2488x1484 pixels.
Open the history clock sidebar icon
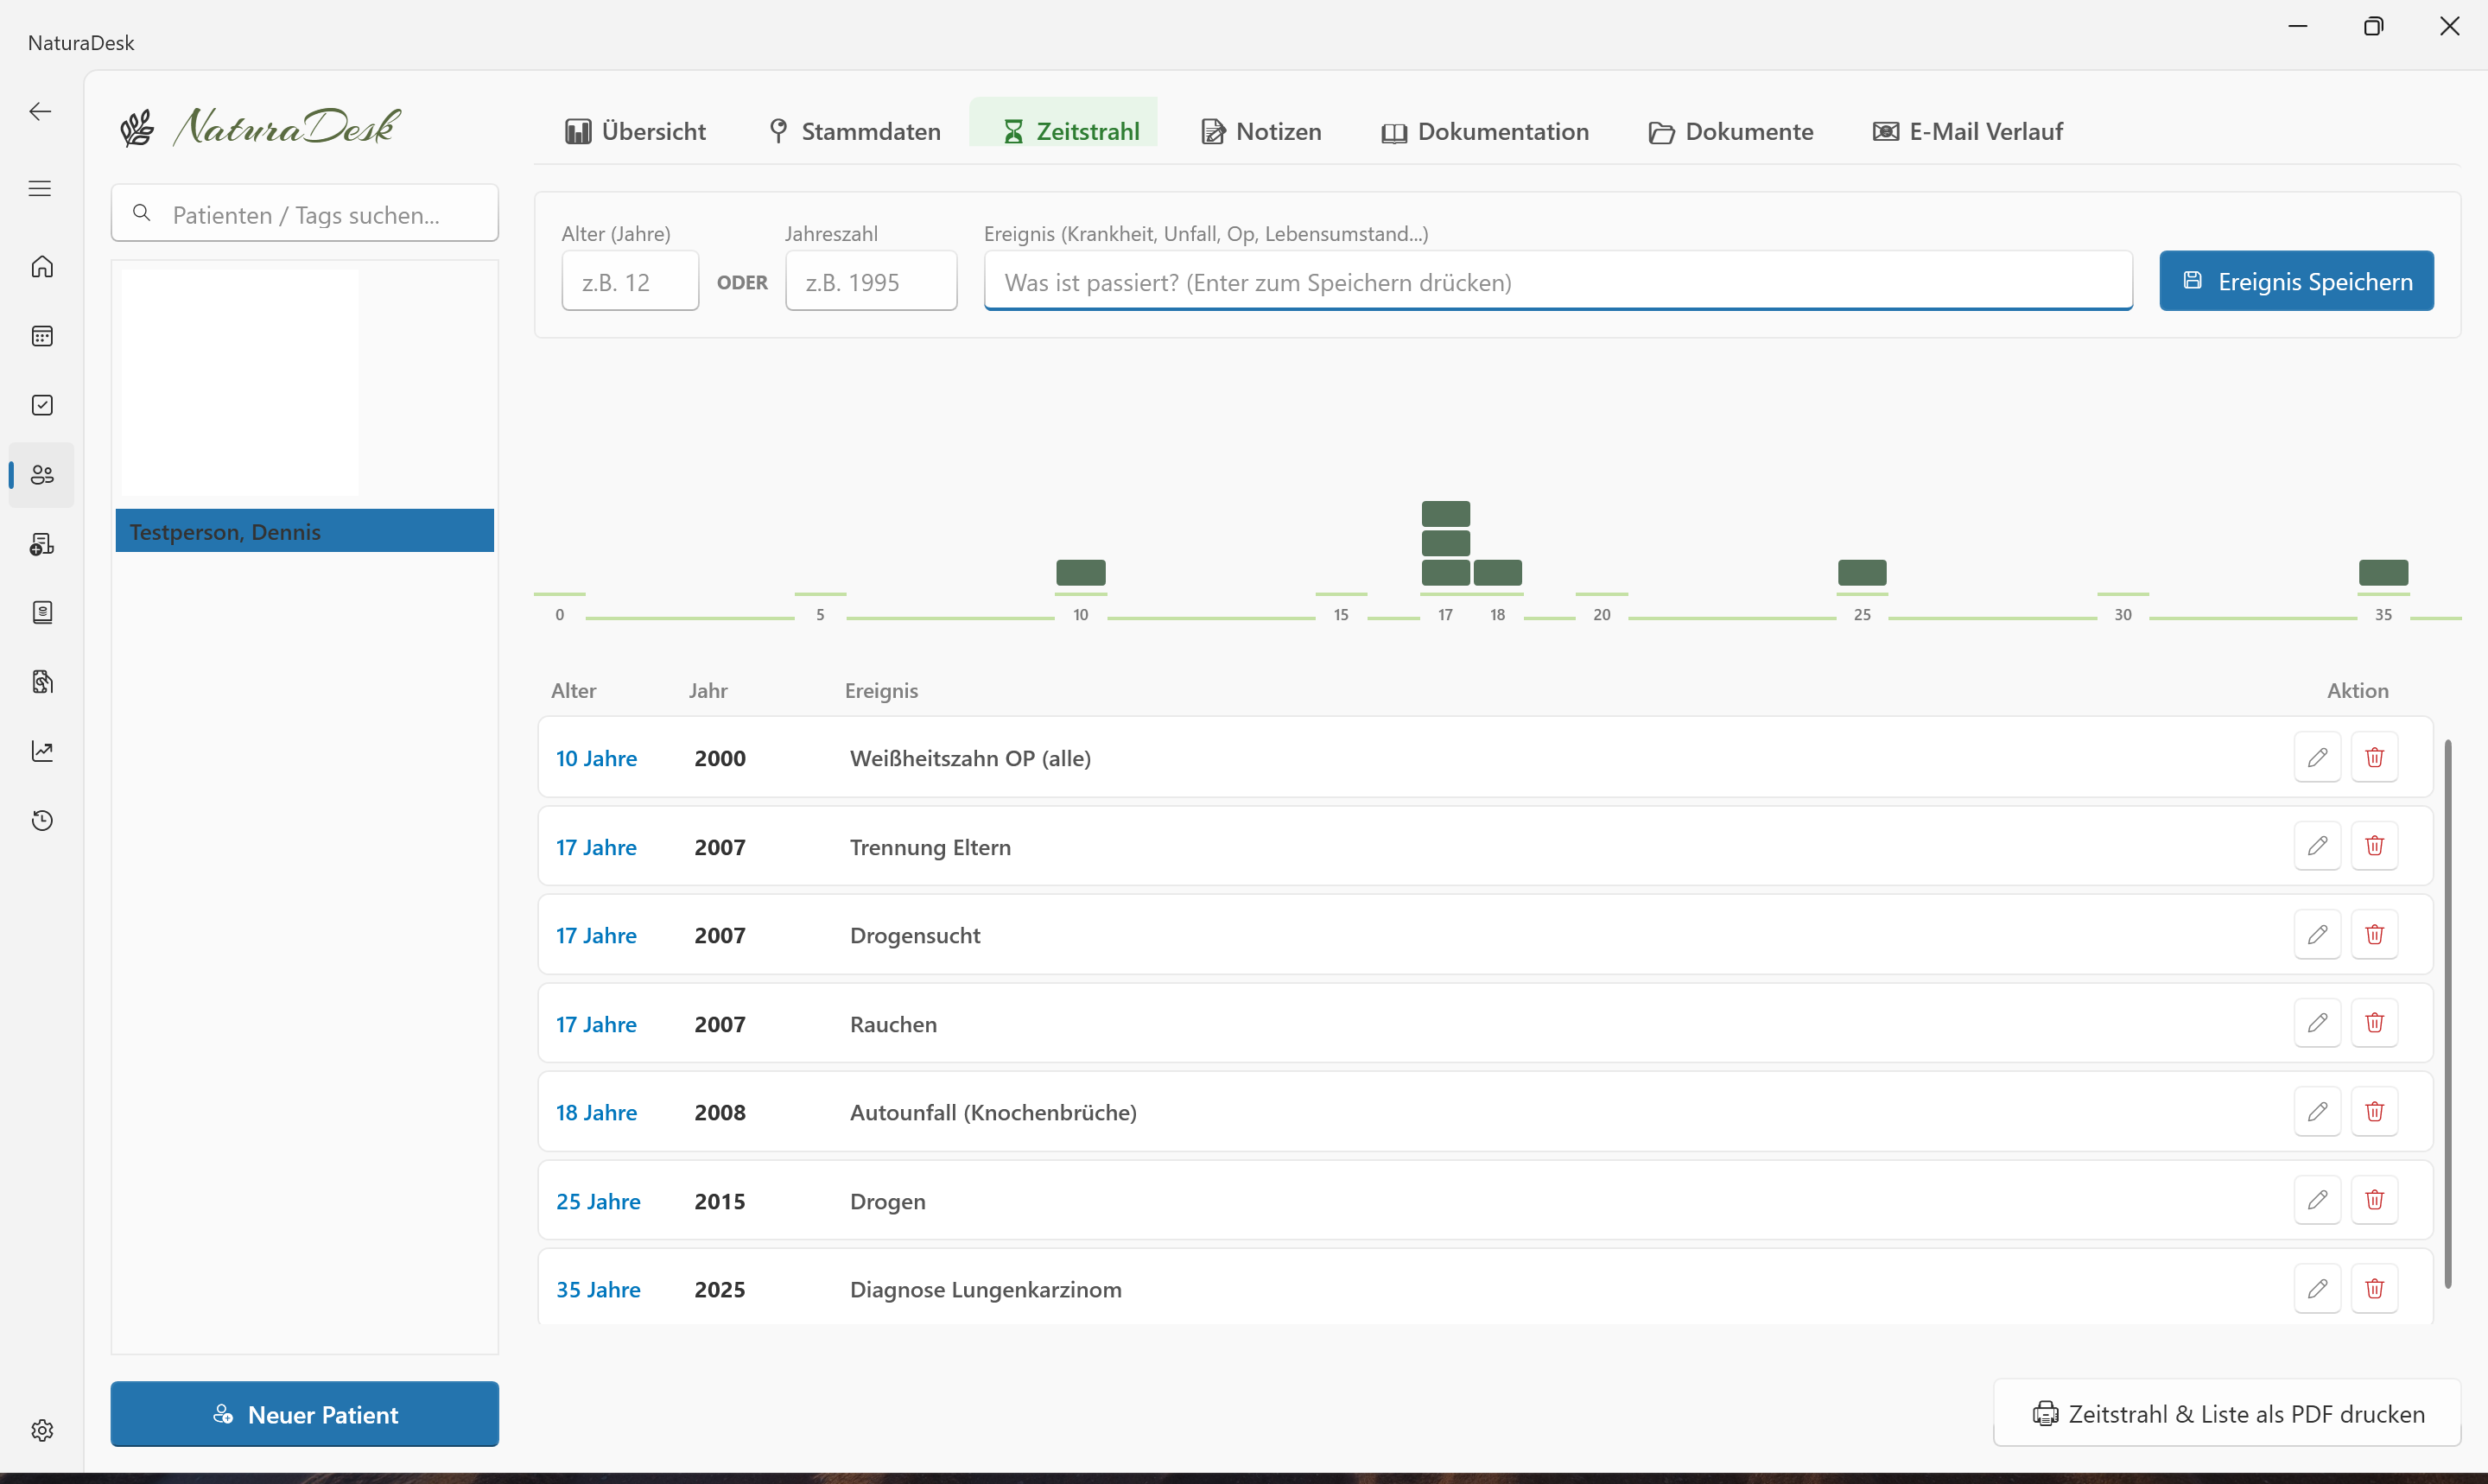tap(42, 821)
